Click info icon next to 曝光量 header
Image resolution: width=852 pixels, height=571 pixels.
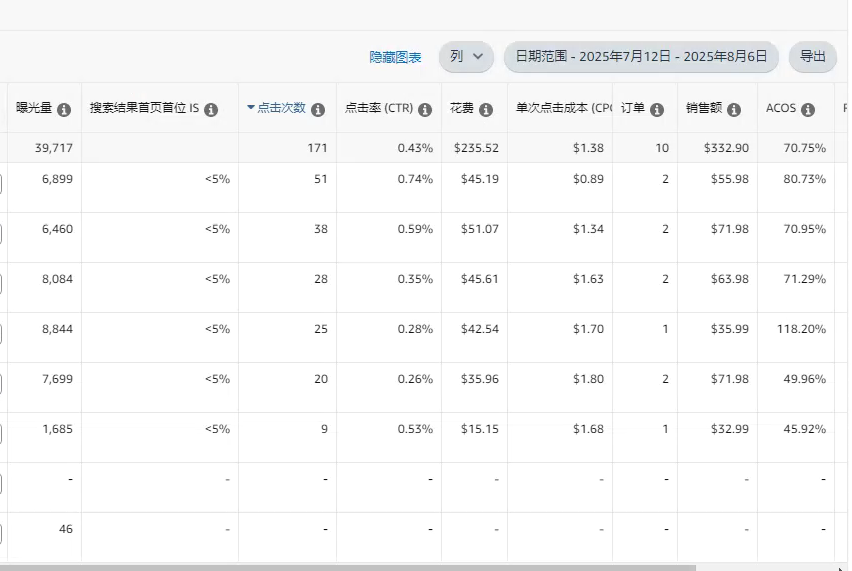pos(64,110)
